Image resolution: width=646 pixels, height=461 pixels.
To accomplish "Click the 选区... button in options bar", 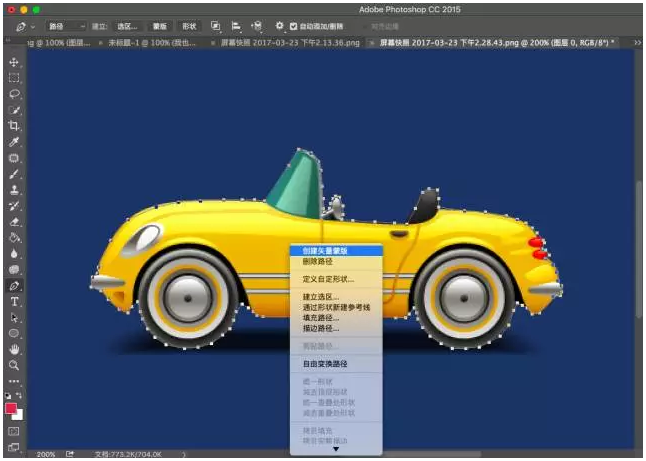I will click(x=127, y=25).
